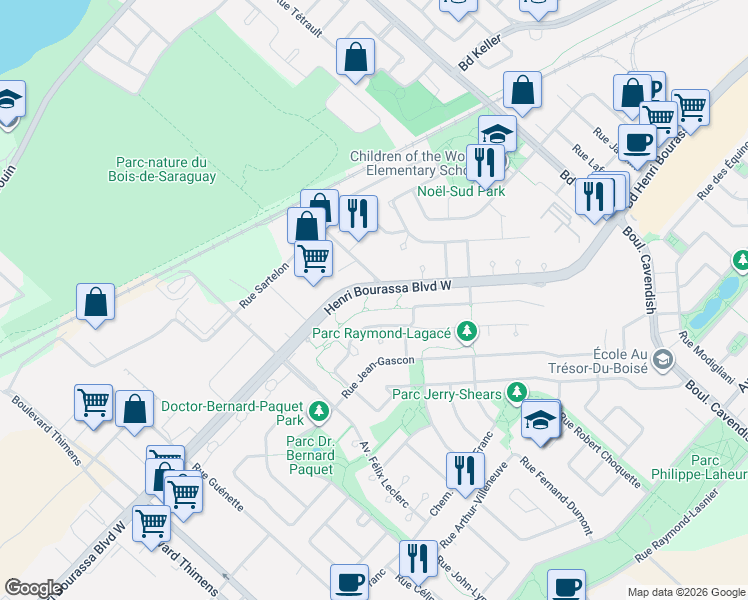Image resolution: width=748 pixels, height=600 pixels.
Task: Click the Noël-Sud Park label
Action: point(461,191)
